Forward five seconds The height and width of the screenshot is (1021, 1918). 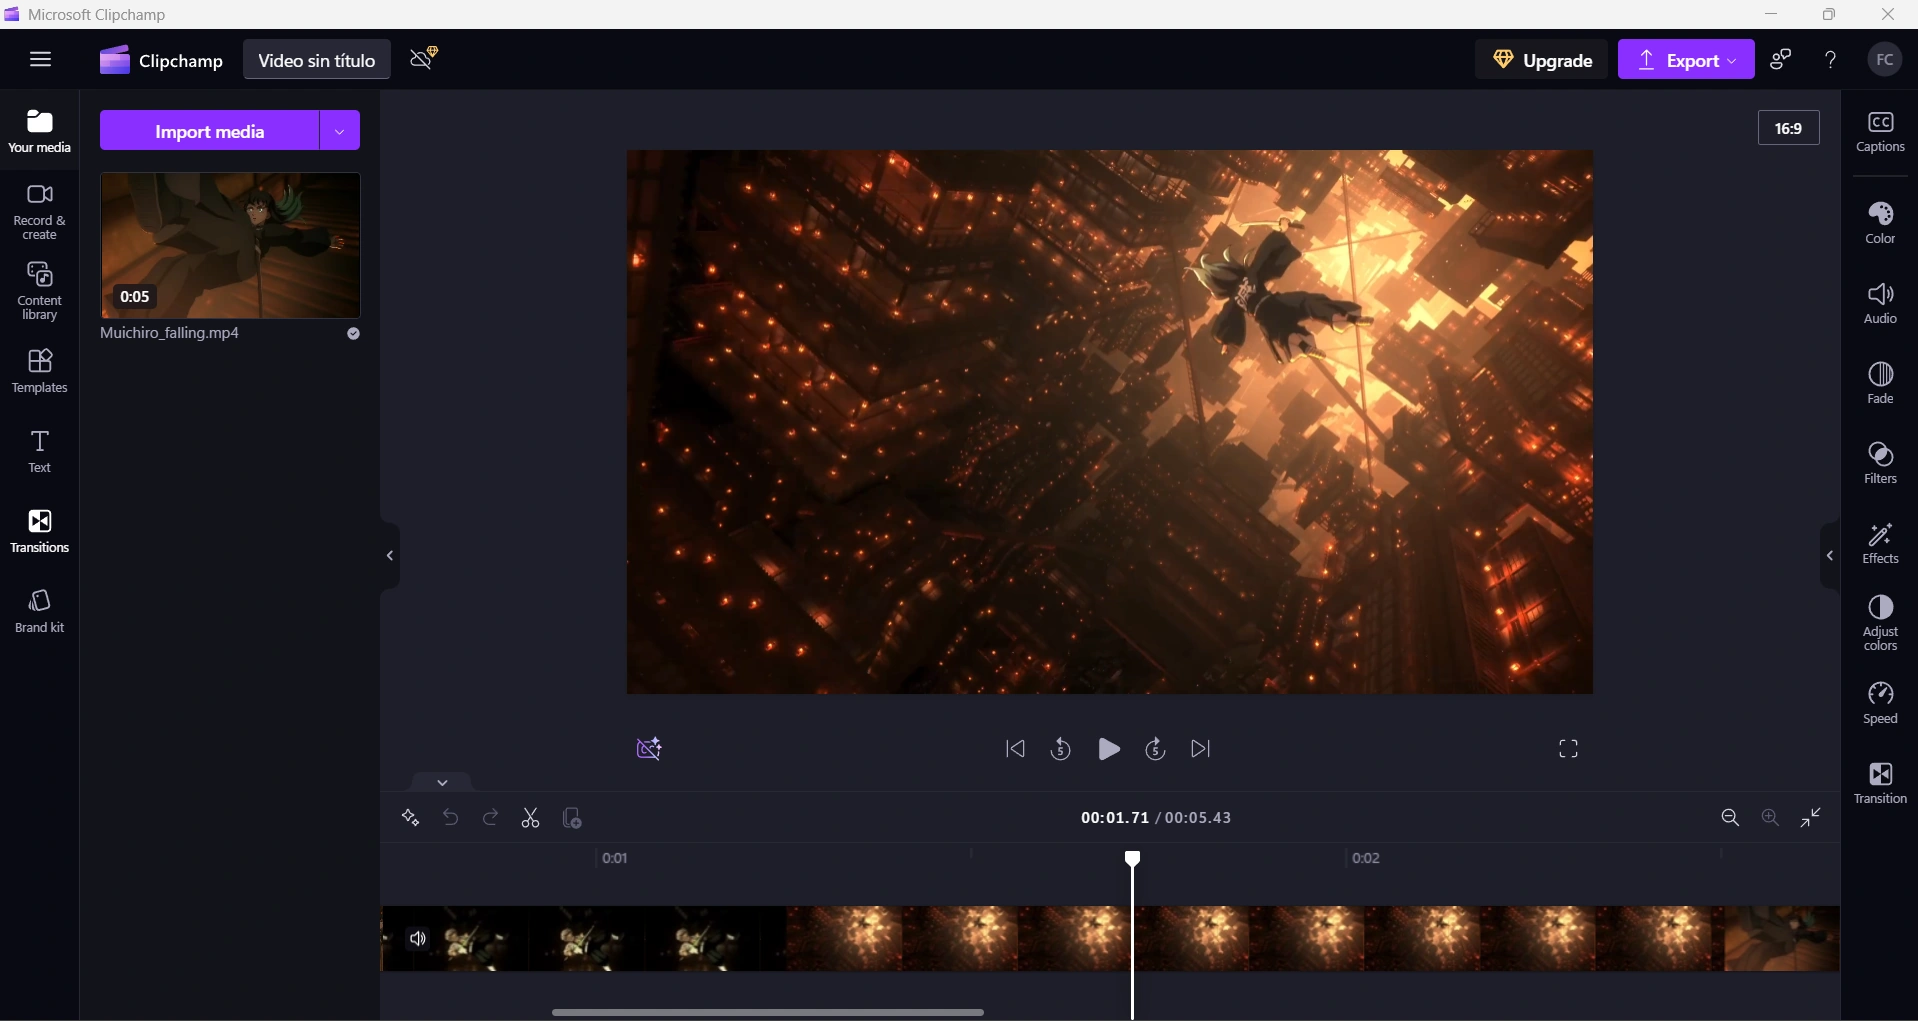[1155, 749]
